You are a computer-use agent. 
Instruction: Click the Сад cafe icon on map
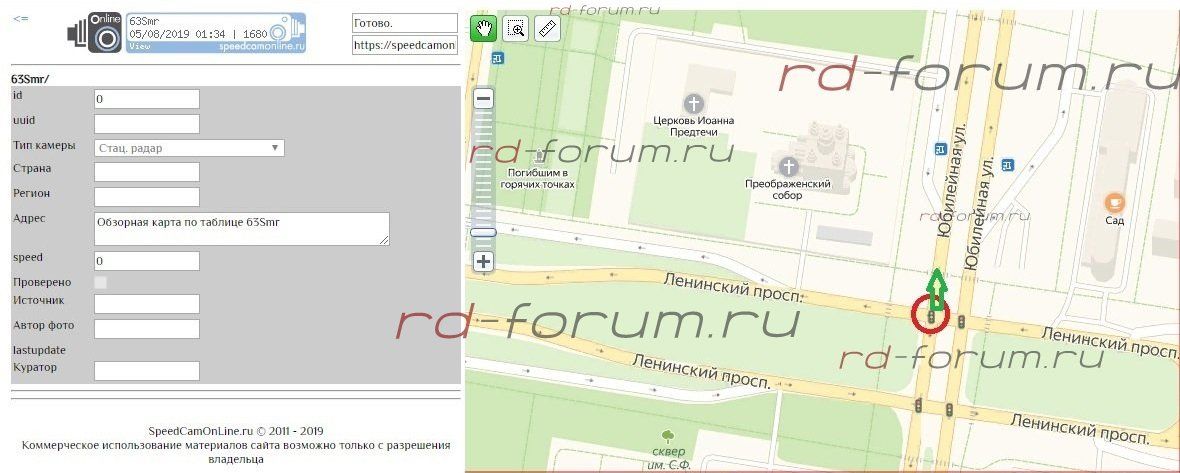pos(1114,203)
